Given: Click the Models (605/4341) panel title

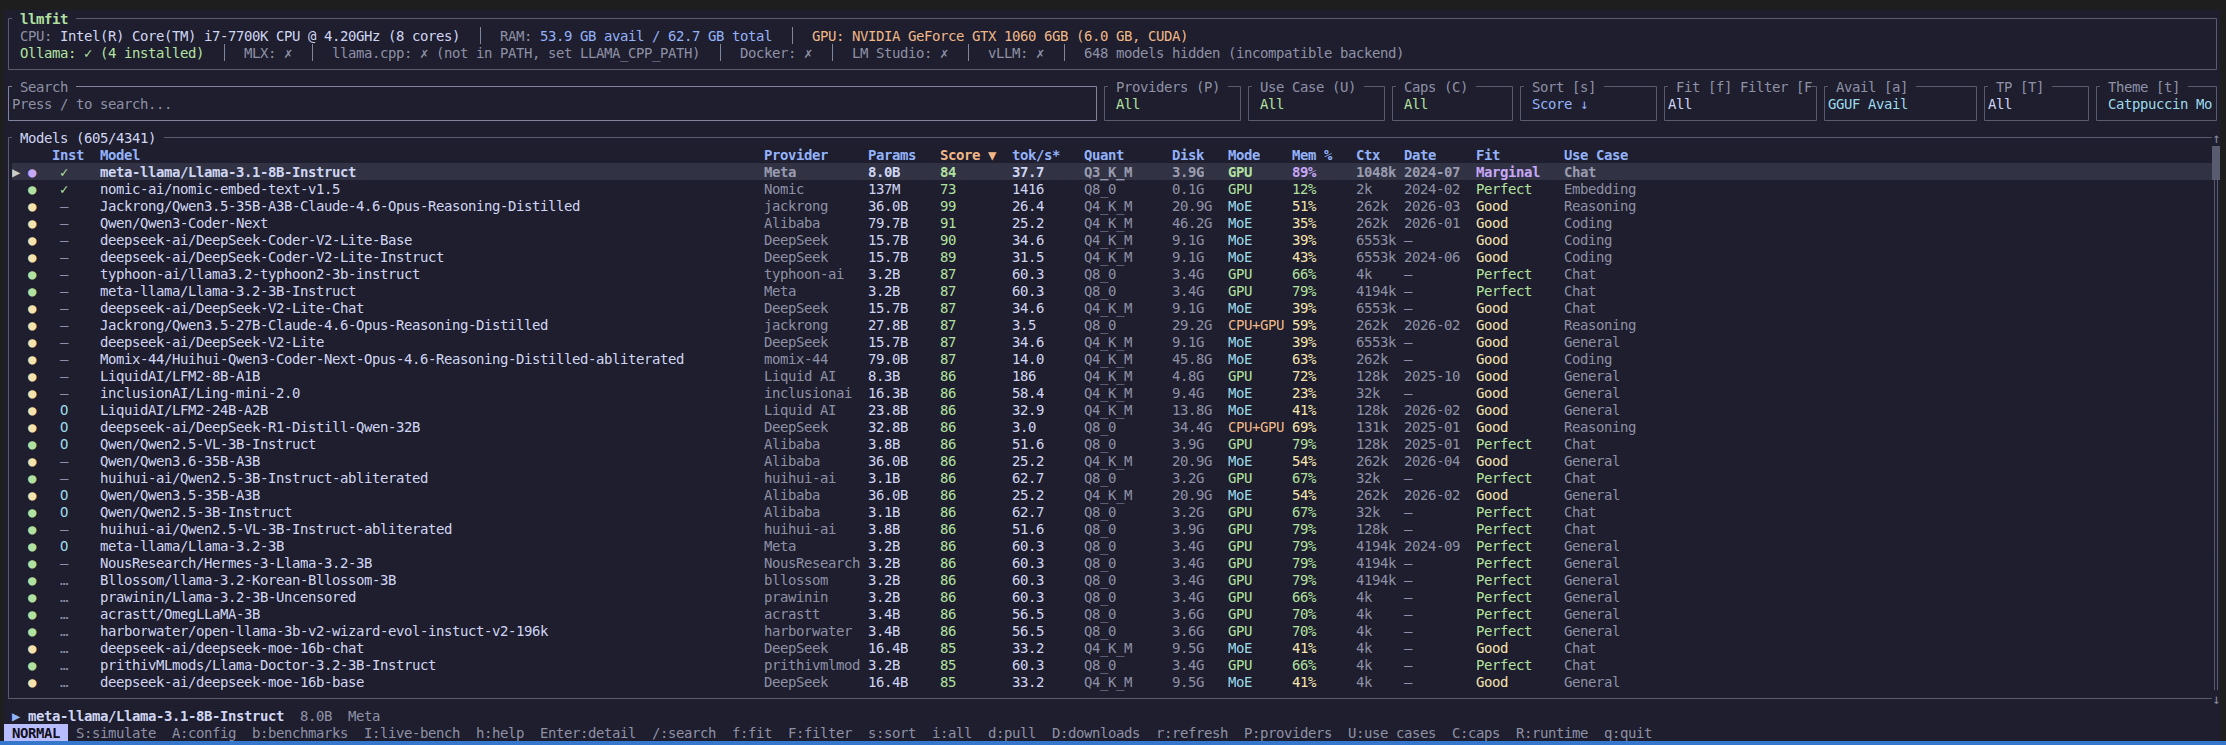Looking at the screenshot, I should 88,138.
